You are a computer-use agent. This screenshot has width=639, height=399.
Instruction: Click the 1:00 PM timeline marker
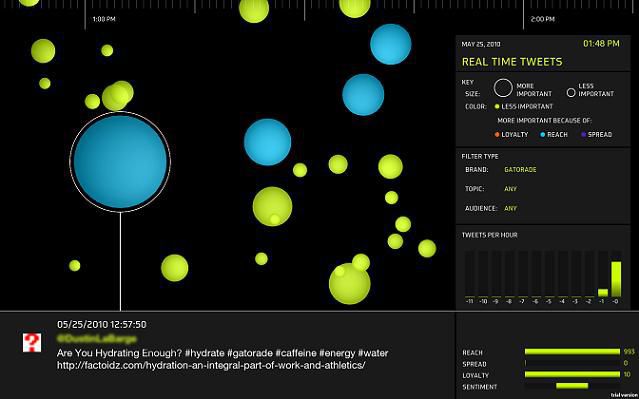104,19
